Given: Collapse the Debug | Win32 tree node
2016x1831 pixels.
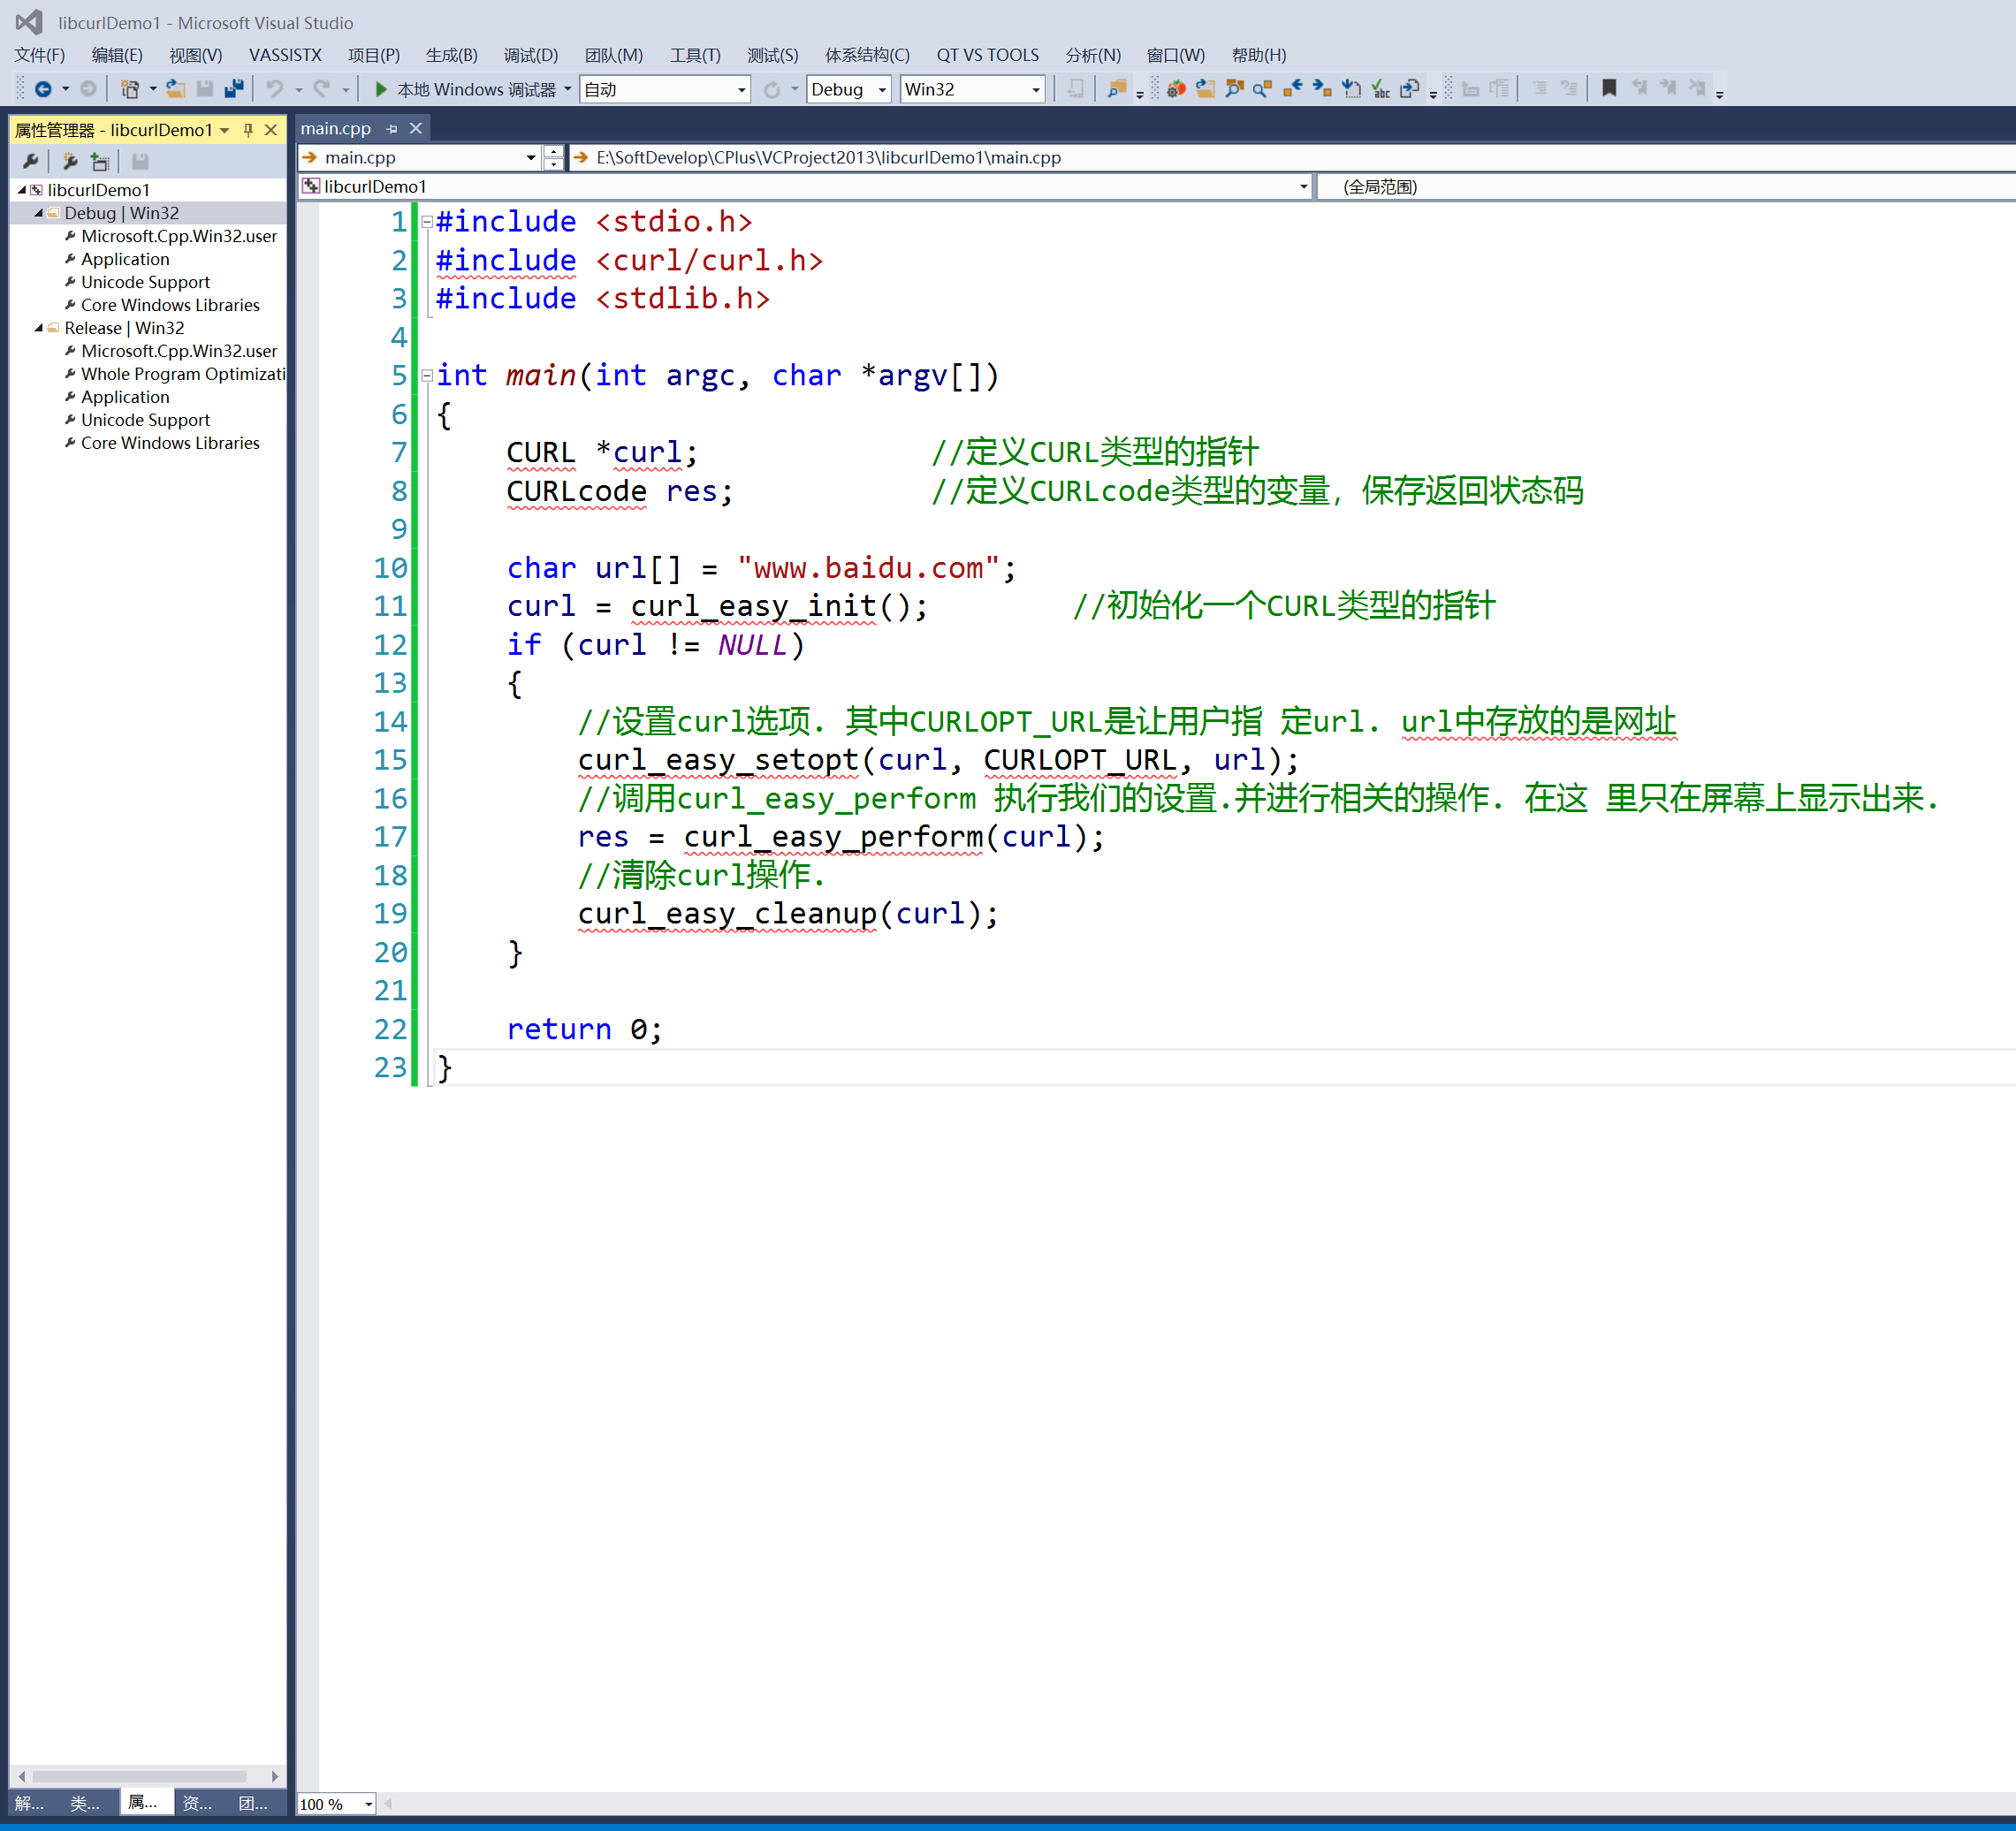Looking at the screenshot, I should point(37,212).
